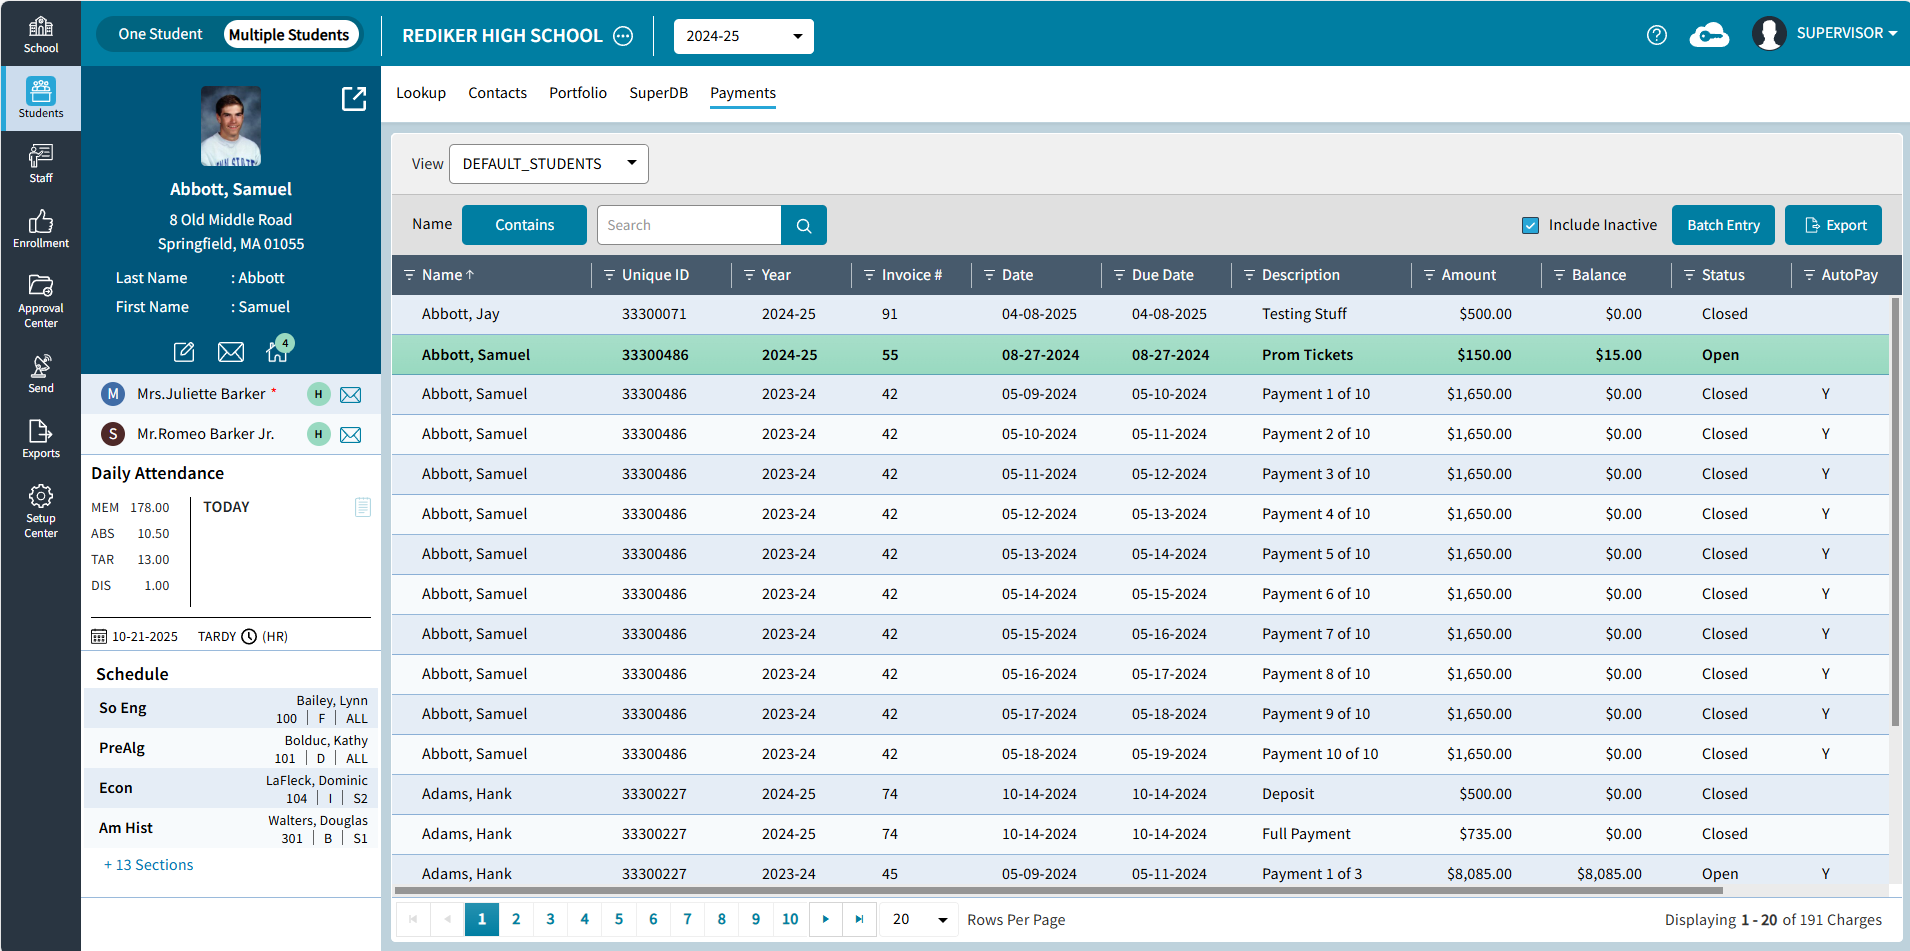The width and height of the screenshot is (1910, 951).
Task: Switch to the Lookup tab
Action: [421, 93]
